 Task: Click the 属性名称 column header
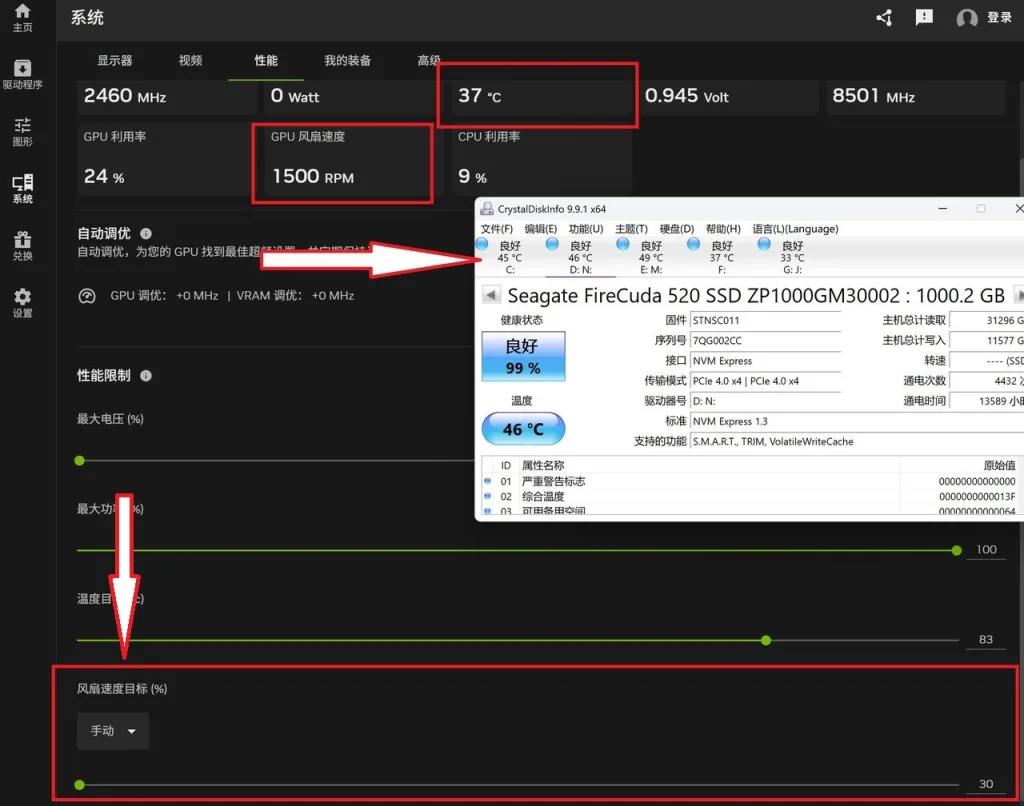[543, 465]
